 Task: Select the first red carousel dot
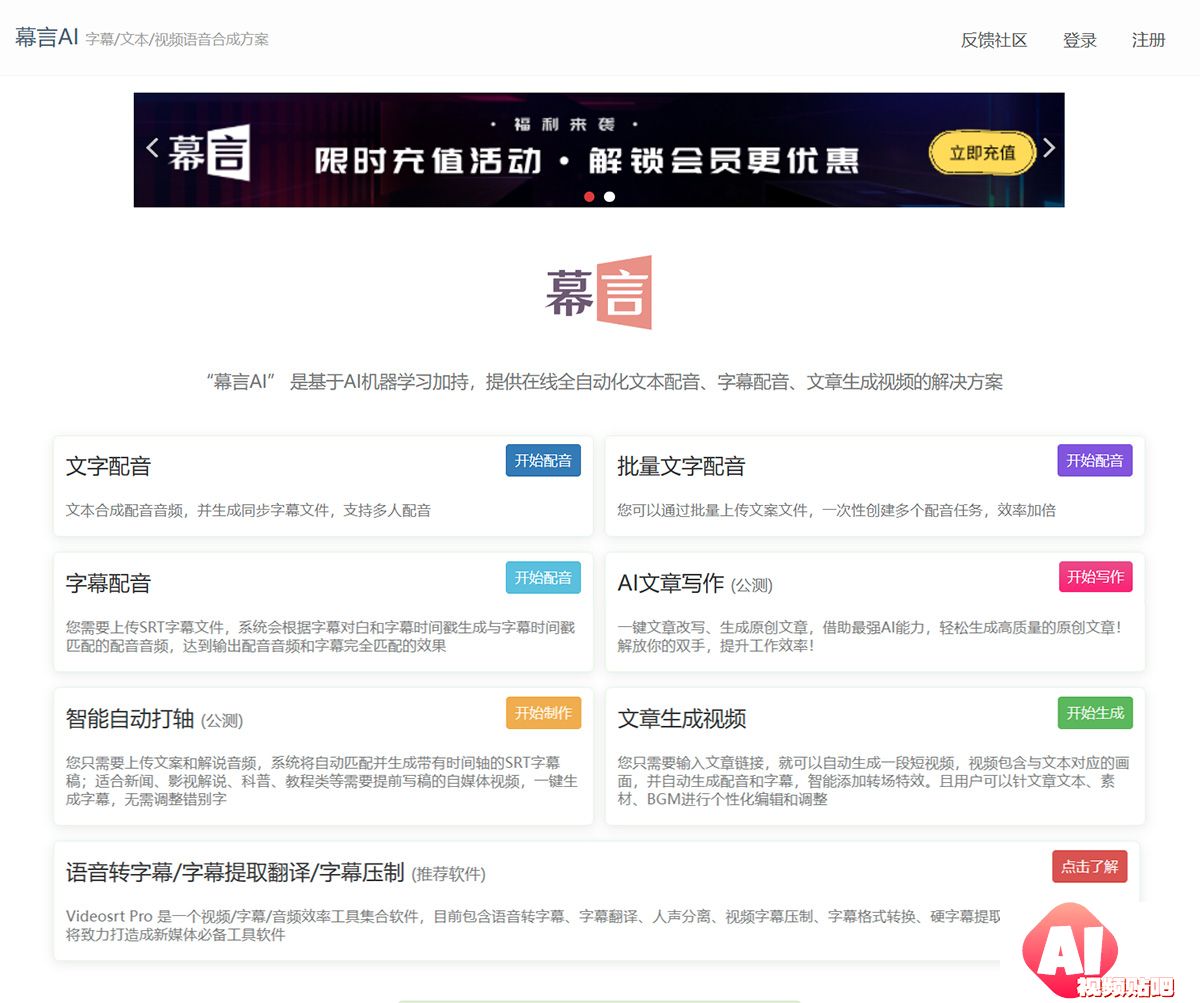(x=589, y=196)
